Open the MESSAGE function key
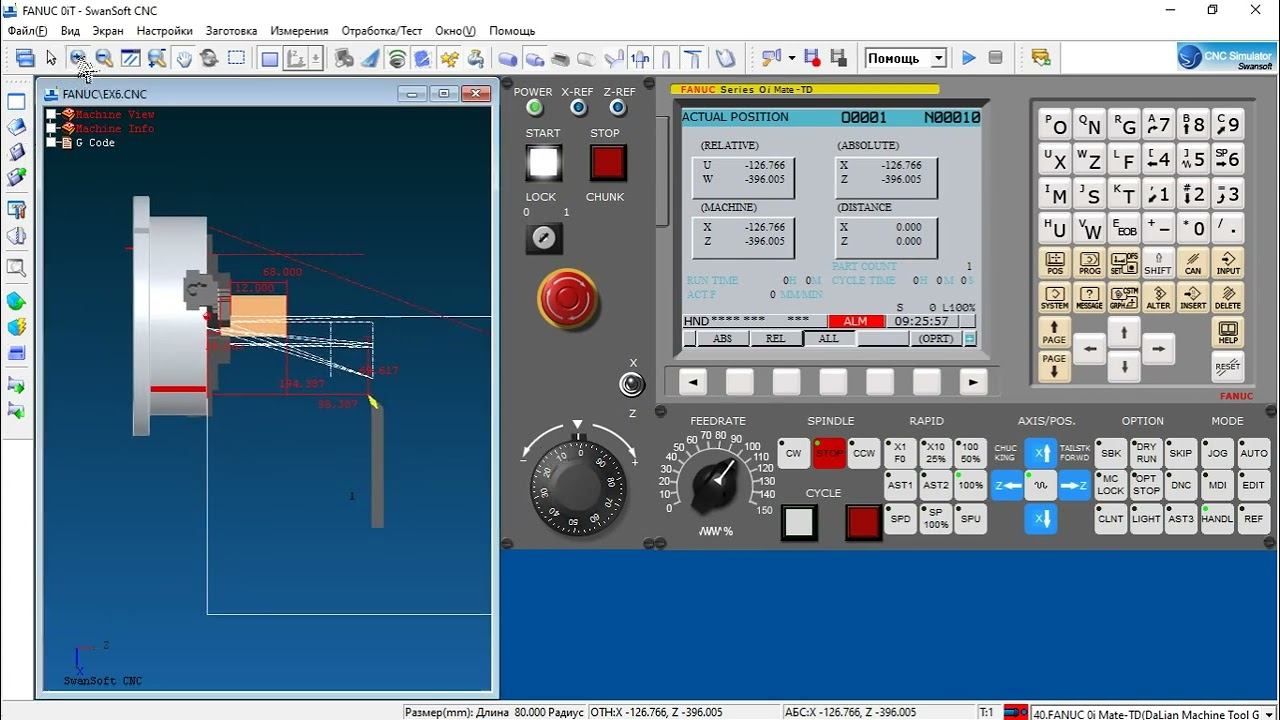The height and width of the screenshot is (720, 1280). (x=1089, y=297)
